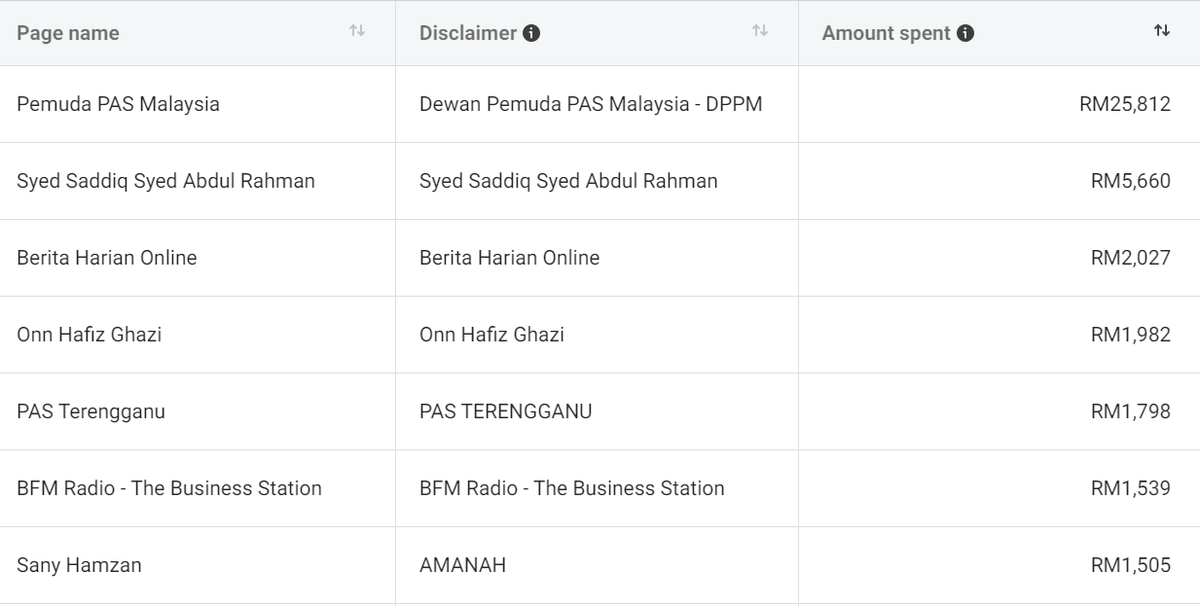Sort the table by Disclaimer
Image resolution: width=1200 pixels, height=606 pixels.
[x=760, y=32]
